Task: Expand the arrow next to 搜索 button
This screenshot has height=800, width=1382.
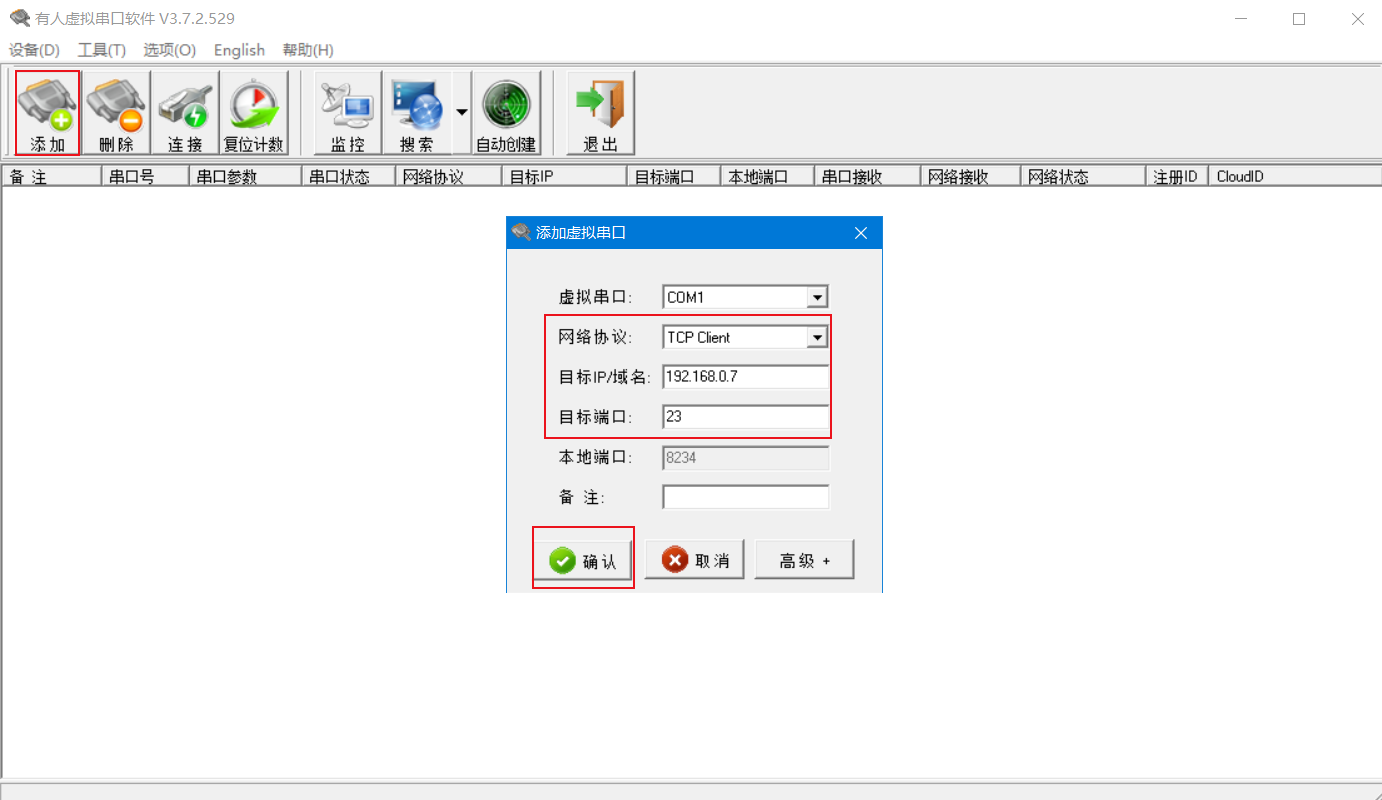Action: coord(461,112)
